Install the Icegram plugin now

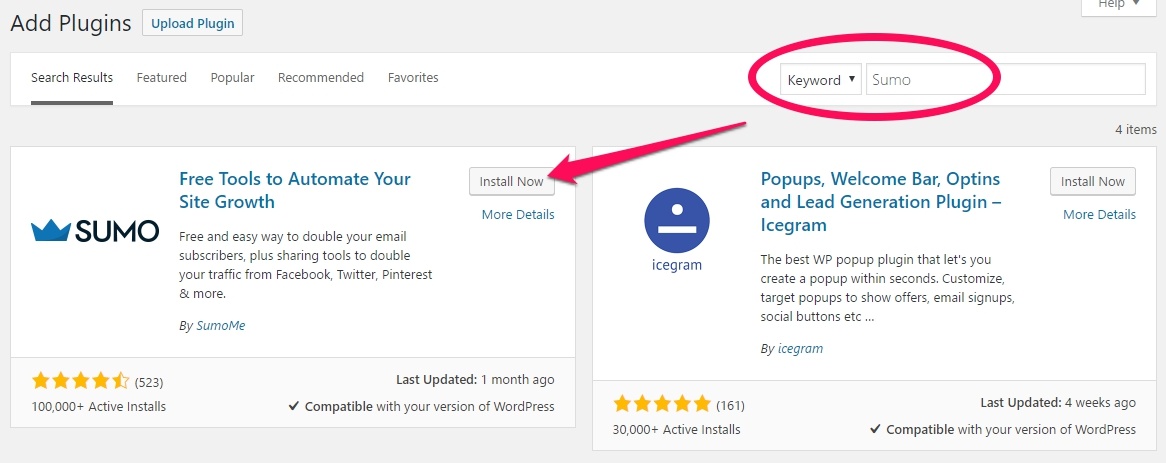coord(1093,181)
